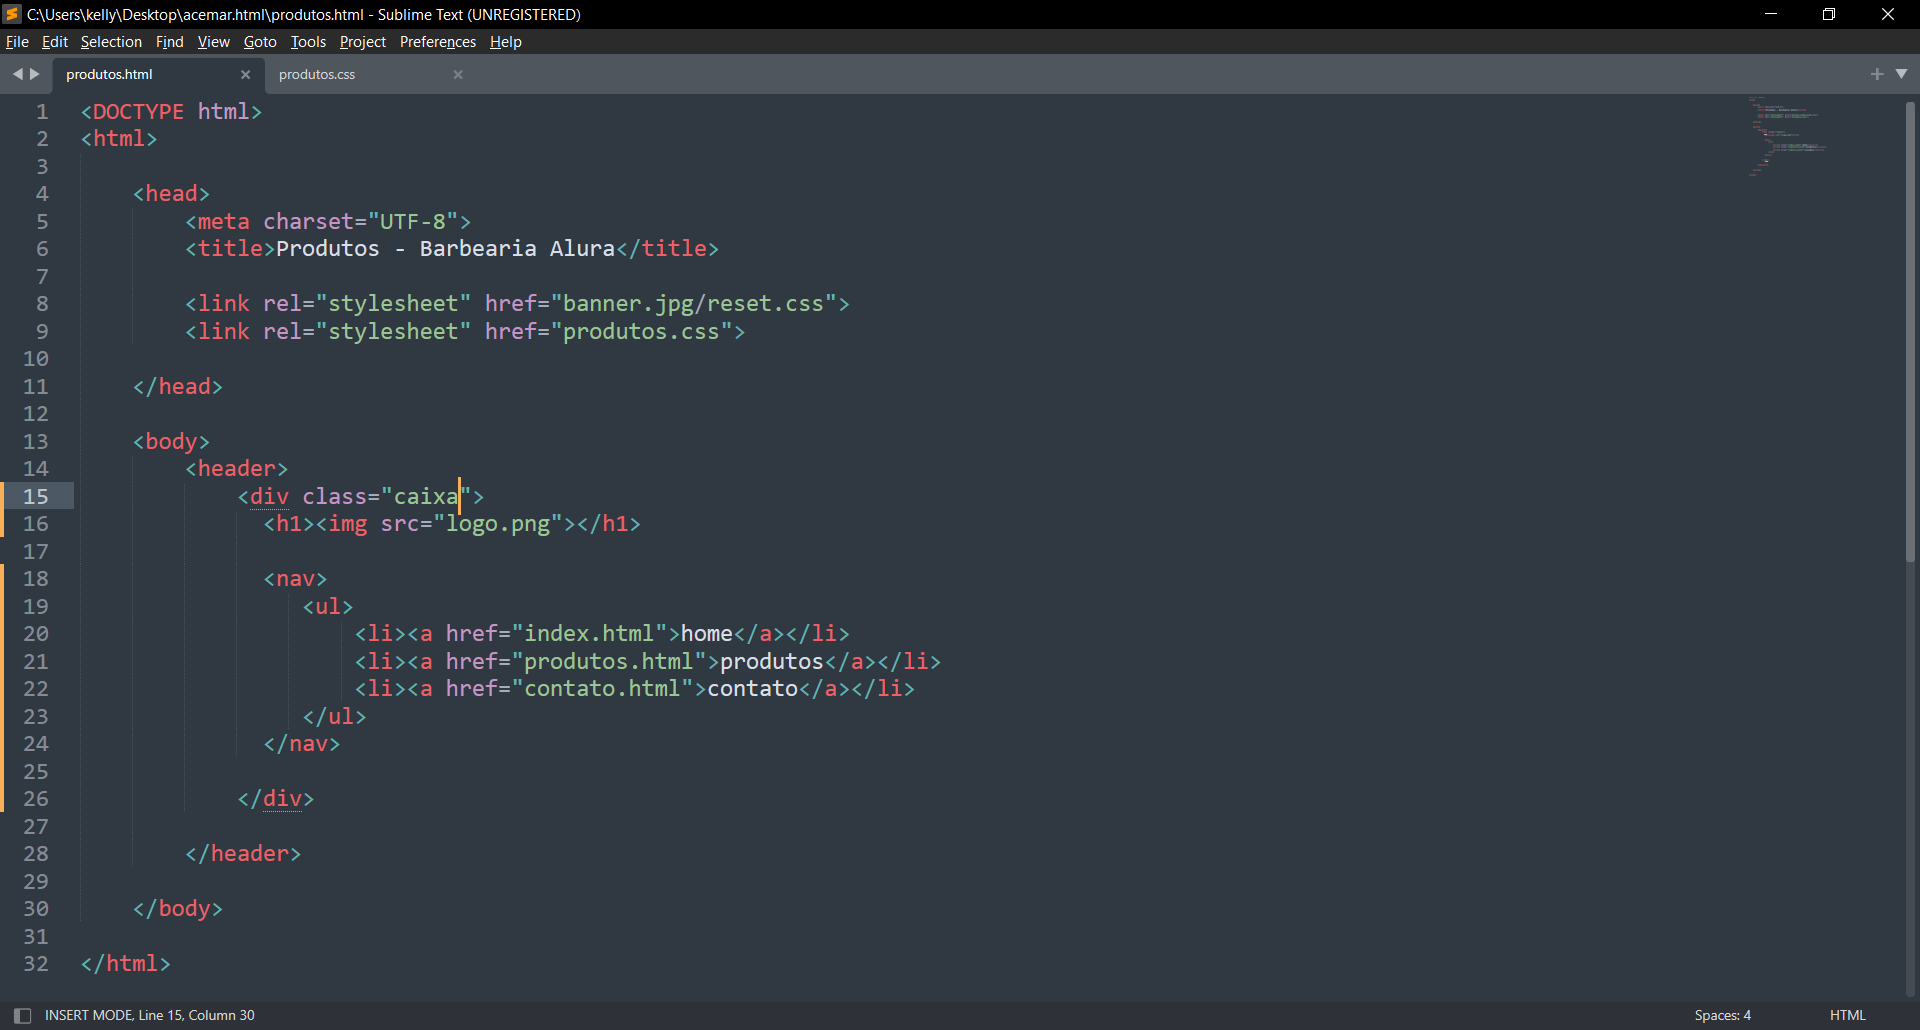This screenshot has height=1030, width=1920.
Task: Click the produtos.css href value
Action: (641, 331)
